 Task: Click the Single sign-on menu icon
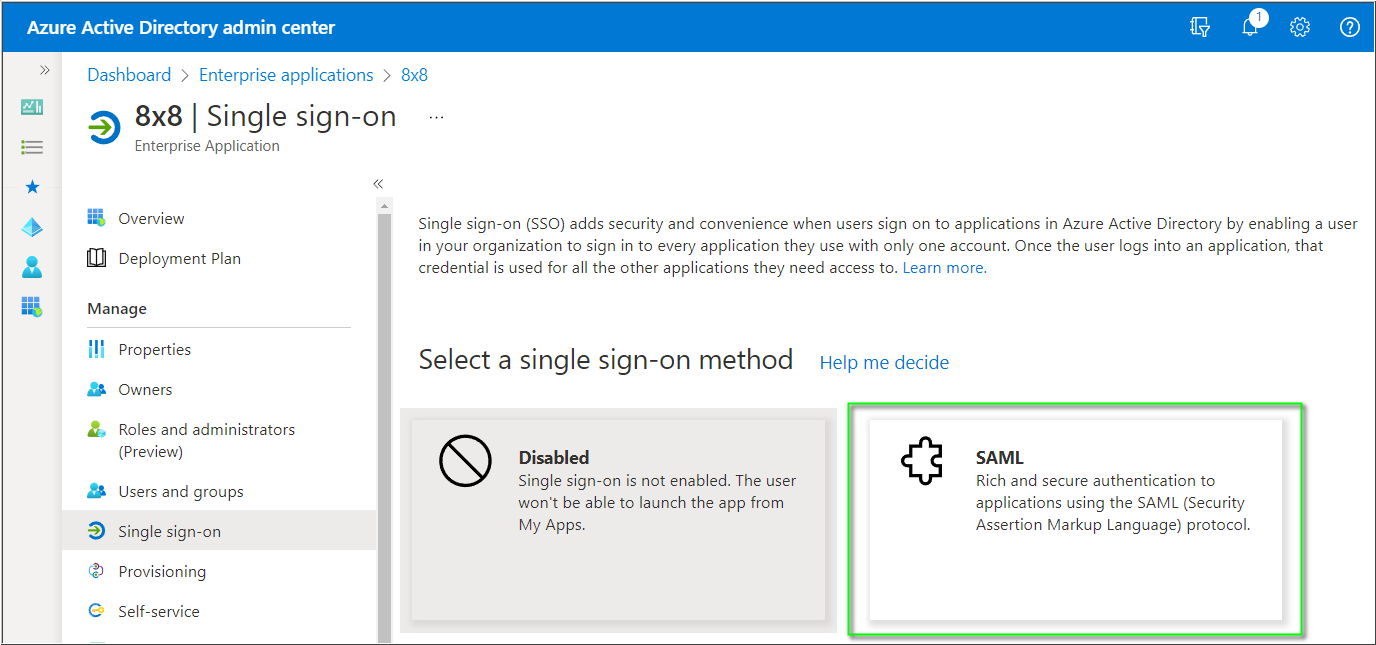click(x=96, y=531)
